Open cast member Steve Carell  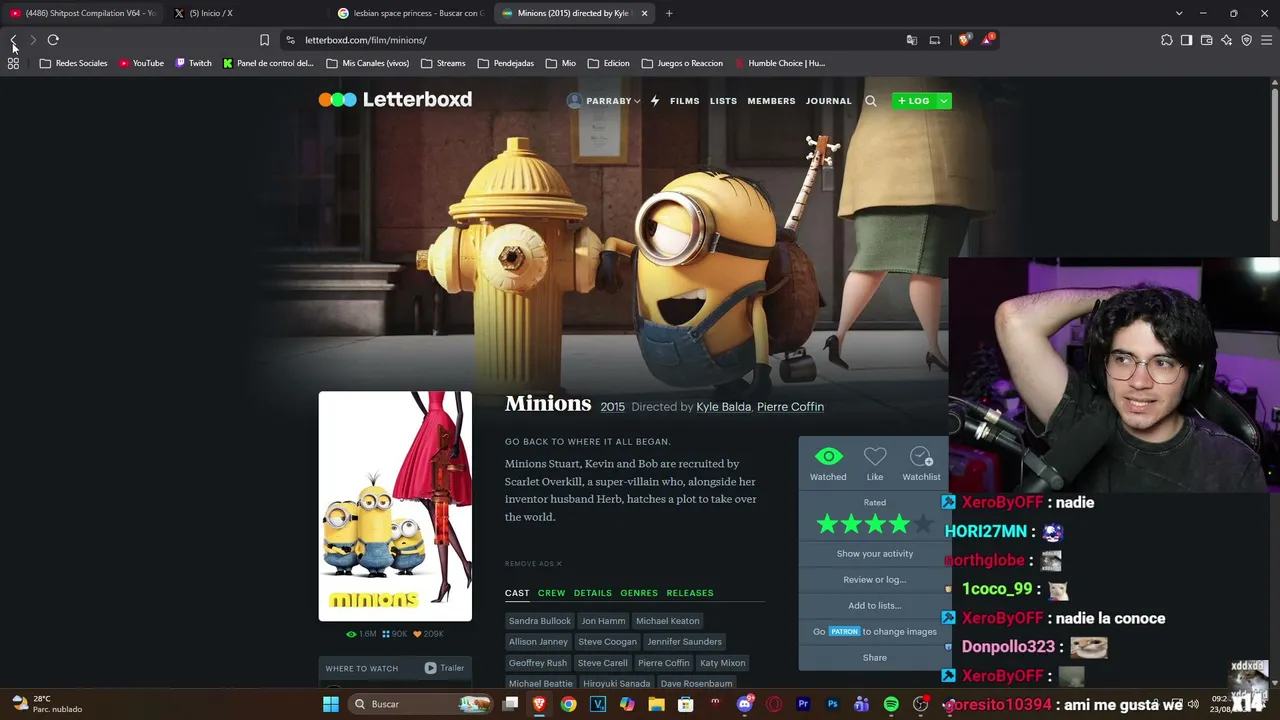tap(603, 663)
